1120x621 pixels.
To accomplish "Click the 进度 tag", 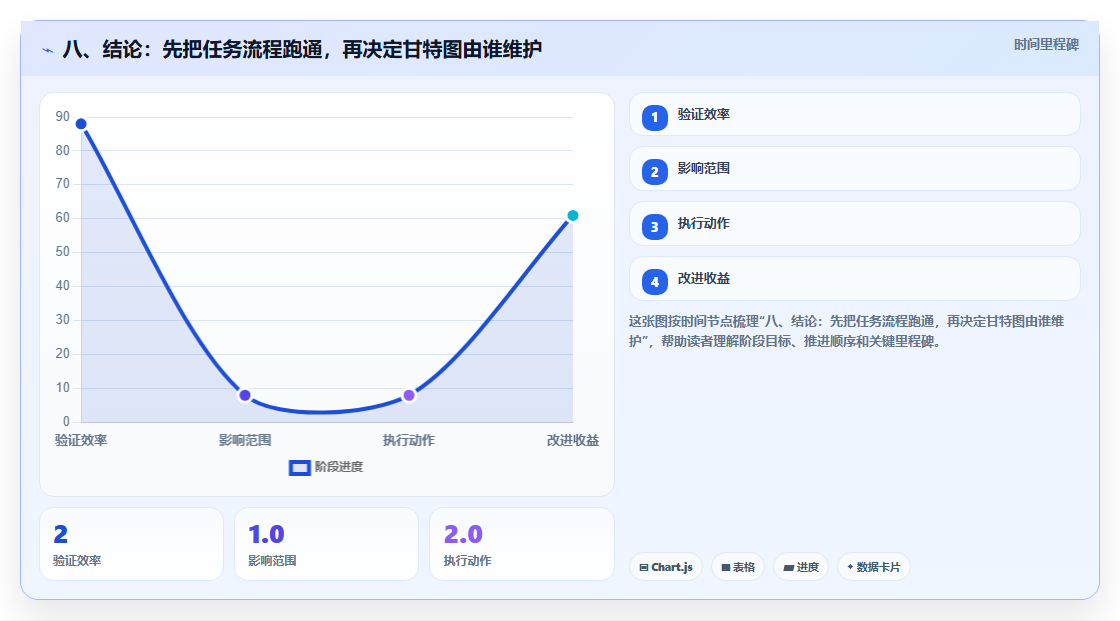I will point(801,567).
